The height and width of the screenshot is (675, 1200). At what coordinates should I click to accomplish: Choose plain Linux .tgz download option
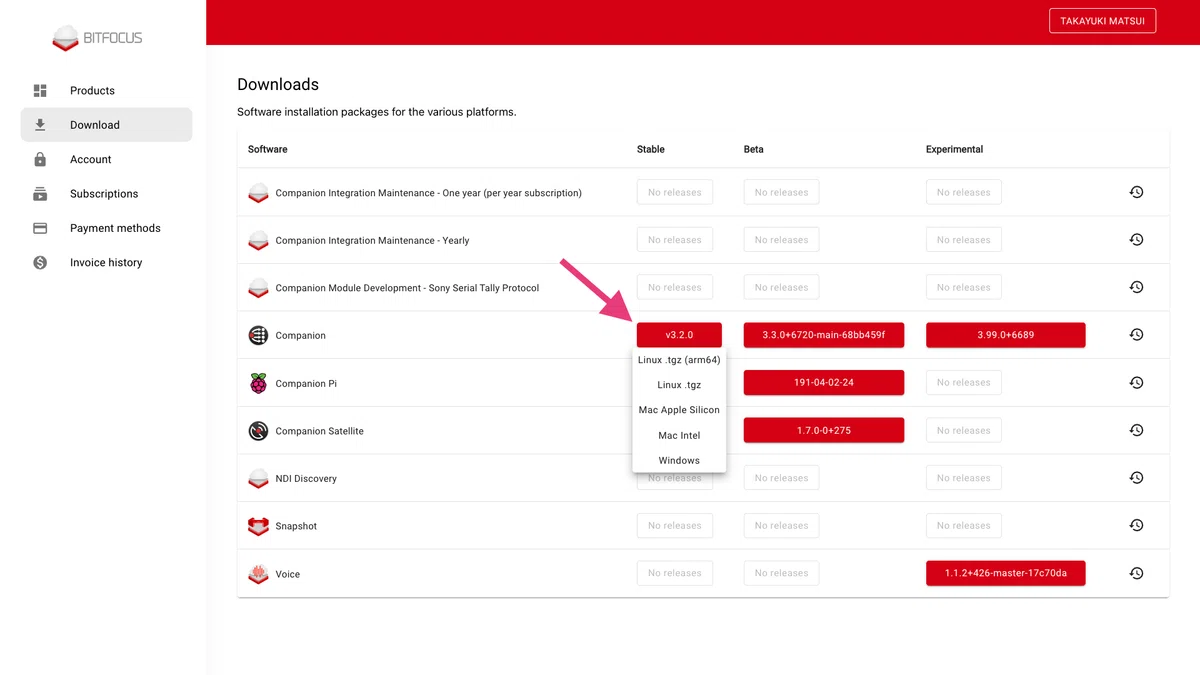pyautogui.click(x=679, y=385)
